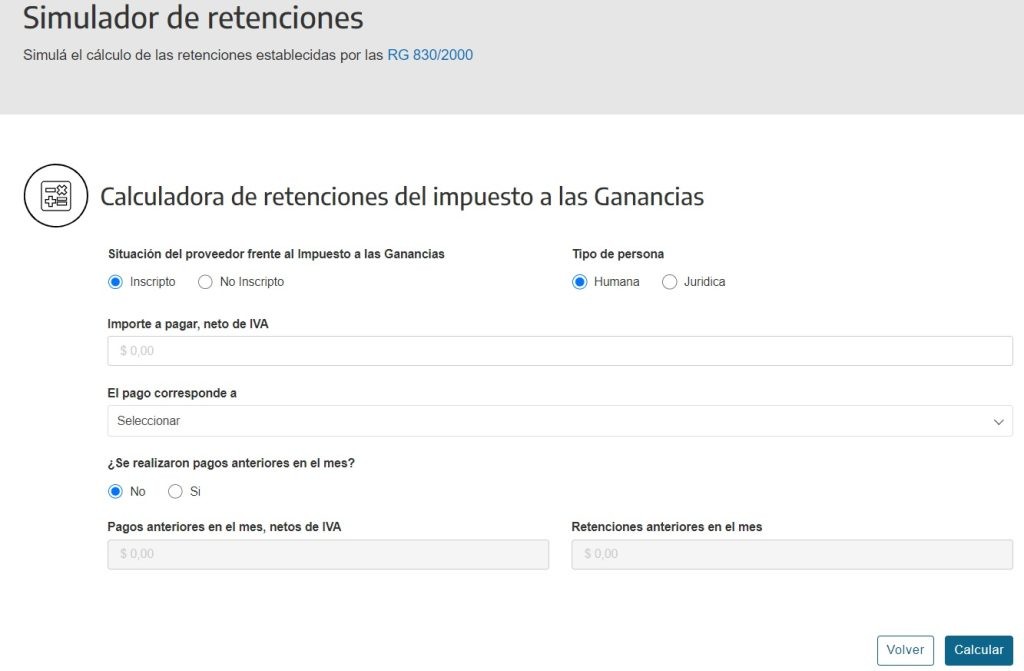Click the chevron arrow of the Seleccionar combo

[998, 421]
